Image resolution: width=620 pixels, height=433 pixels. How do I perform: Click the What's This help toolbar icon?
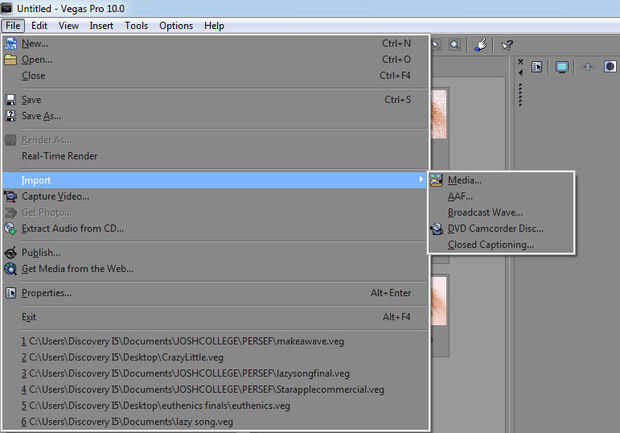pyautogui.click(x=507, y=45)
